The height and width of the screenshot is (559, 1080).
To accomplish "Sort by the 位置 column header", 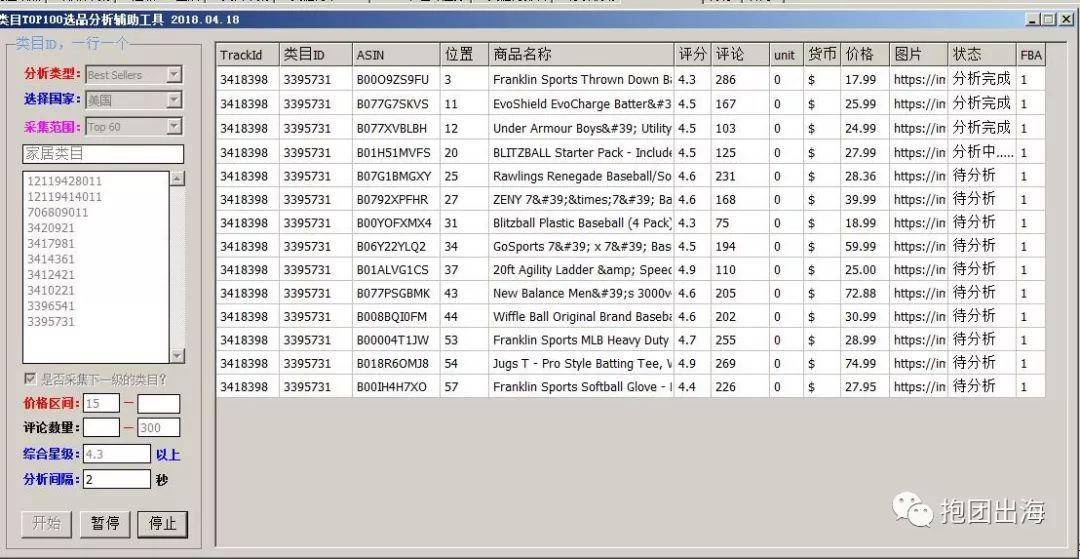I will tap(464, 55).
